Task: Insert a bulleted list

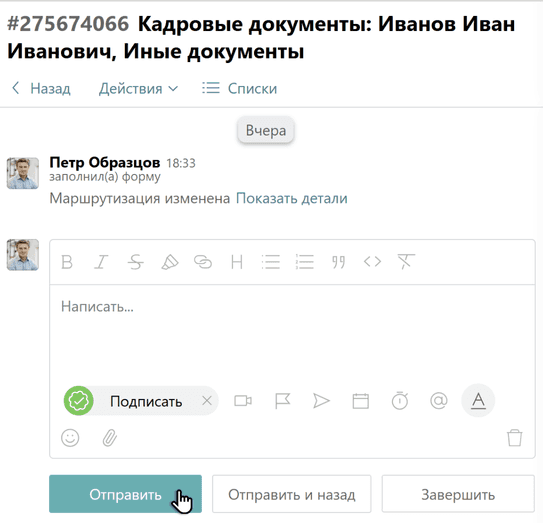Action: tap(270, 262)
